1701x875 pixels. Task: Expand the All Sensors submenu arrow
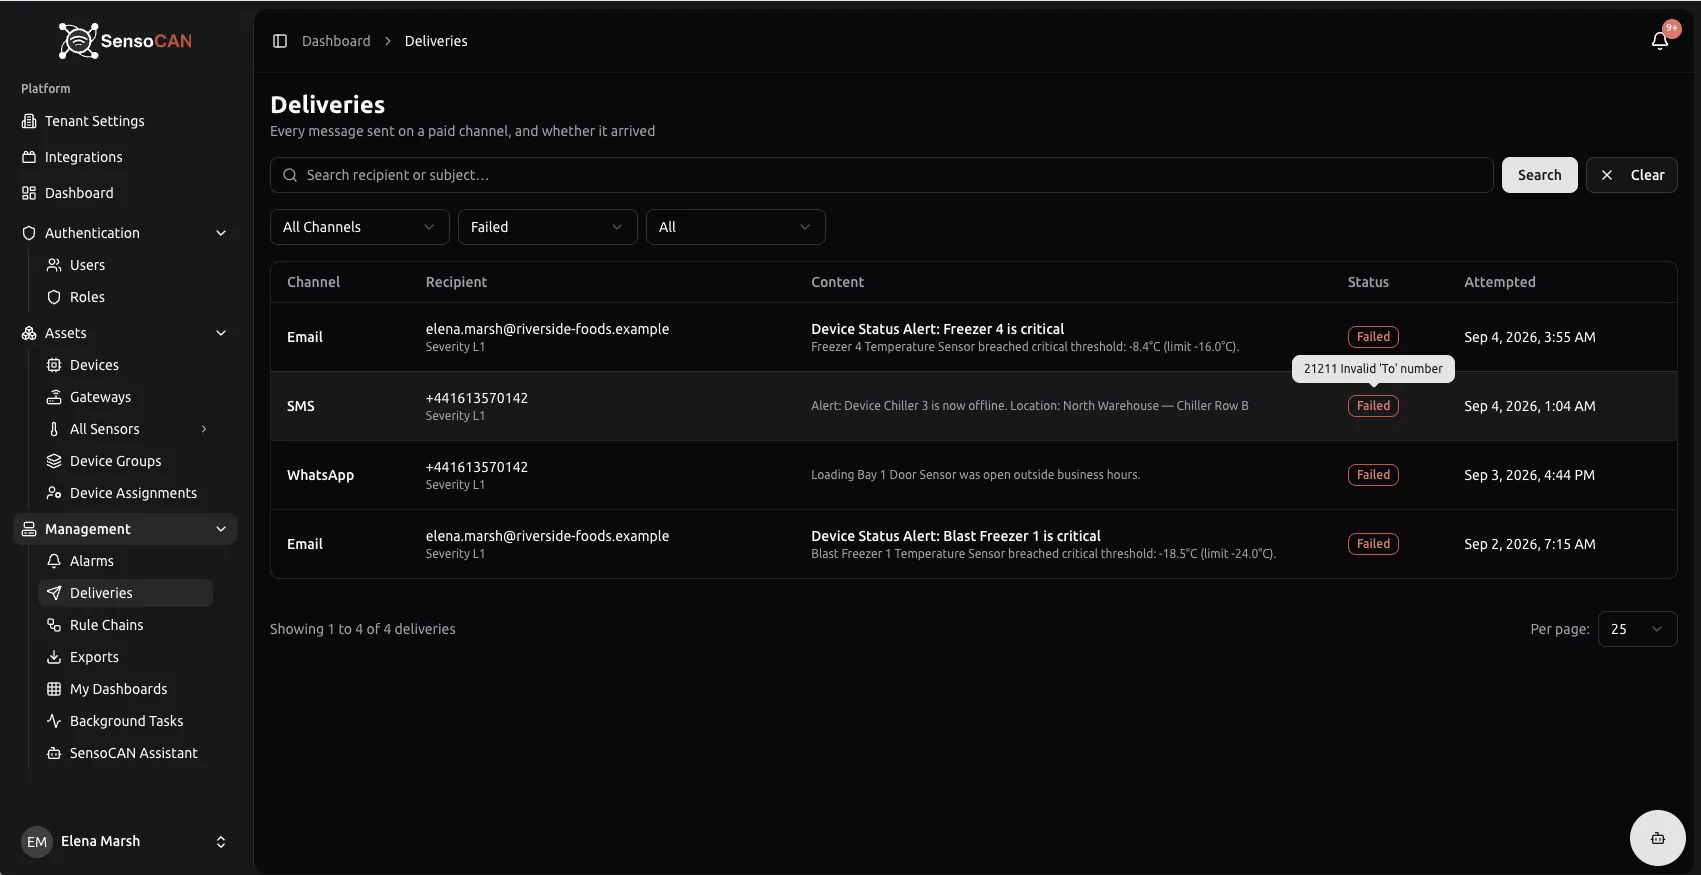[x=204, y=429]
